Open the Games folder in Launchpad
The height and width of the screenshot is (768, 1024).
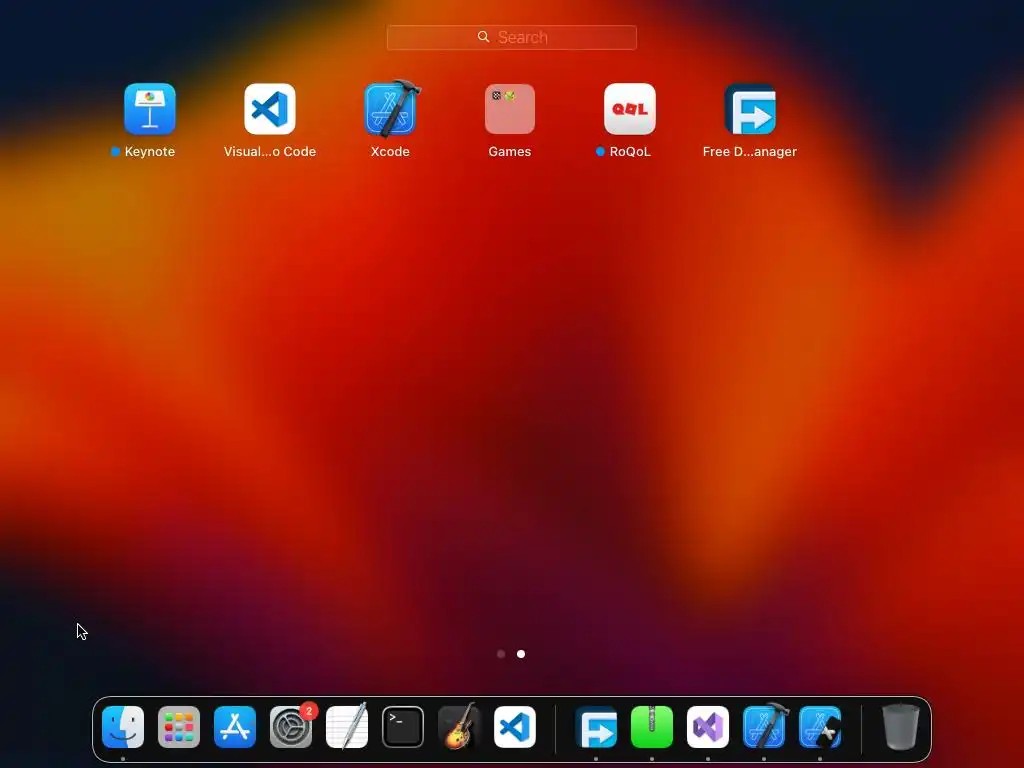click(x=510, y=109)
